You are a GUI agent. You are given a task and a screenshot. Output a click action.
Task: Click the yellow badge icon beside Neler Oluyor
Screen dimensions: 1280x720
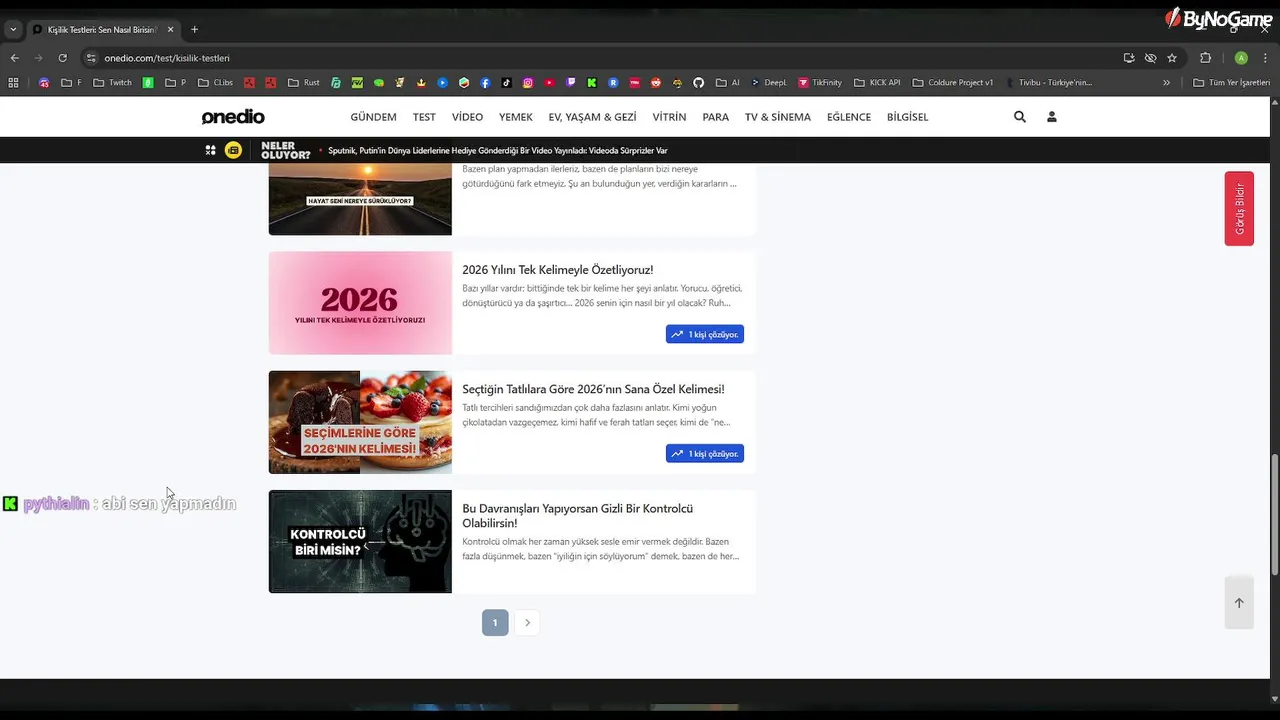coord(233,150)
